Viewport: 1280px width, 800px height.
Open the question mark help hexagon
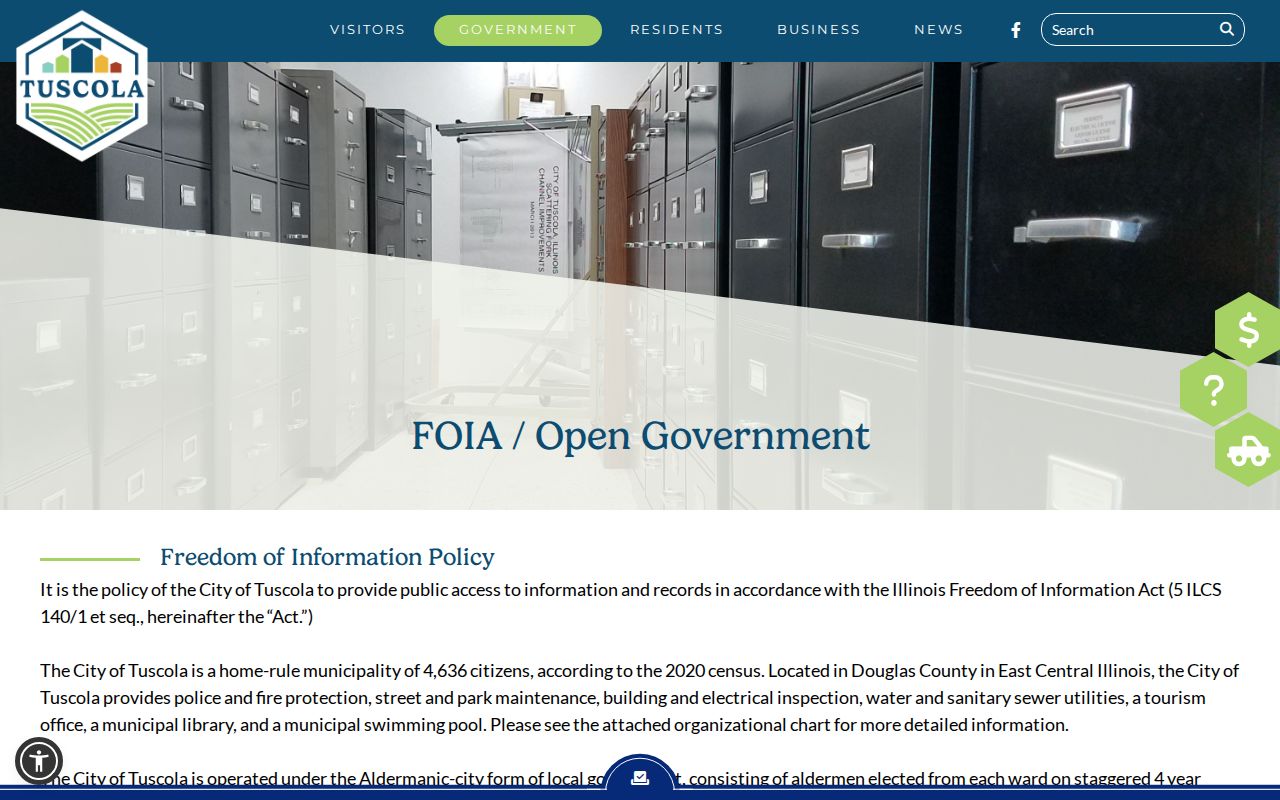(1213, 389)
